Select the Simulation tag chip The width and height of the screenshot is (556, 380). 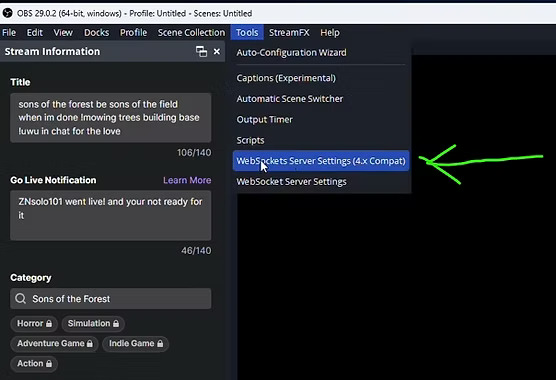[93, 324]
